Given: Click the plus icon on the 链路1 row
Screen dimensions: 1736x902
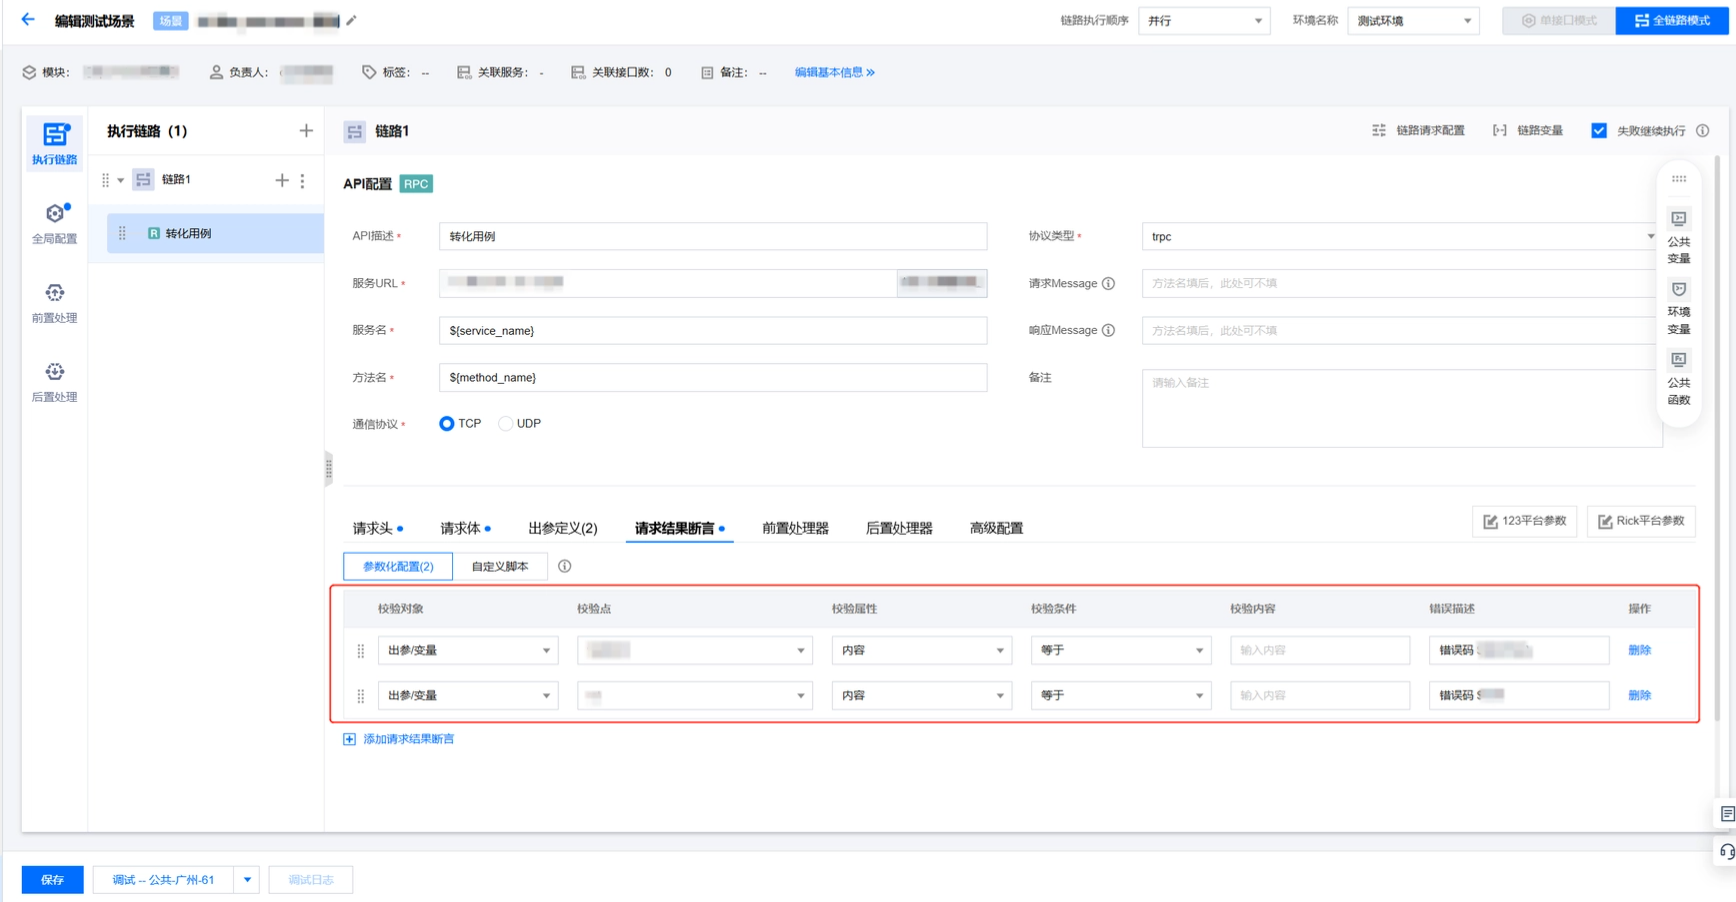Looking at the screenshot, I should pos(282,180).
